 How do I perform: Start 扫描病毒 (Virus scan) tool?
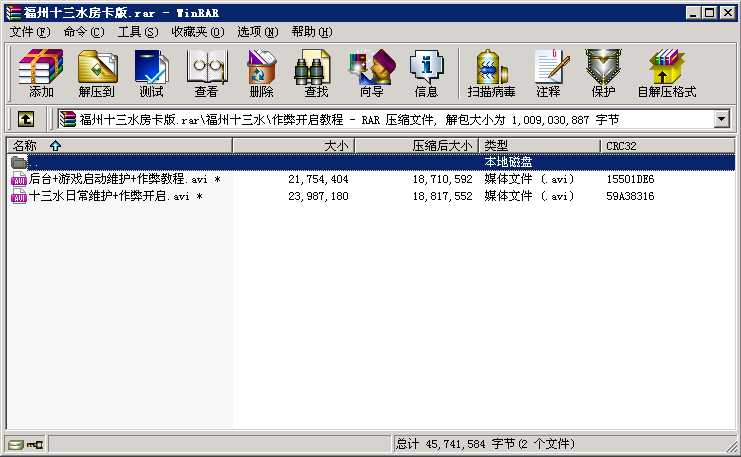click(x=491, y=73)
